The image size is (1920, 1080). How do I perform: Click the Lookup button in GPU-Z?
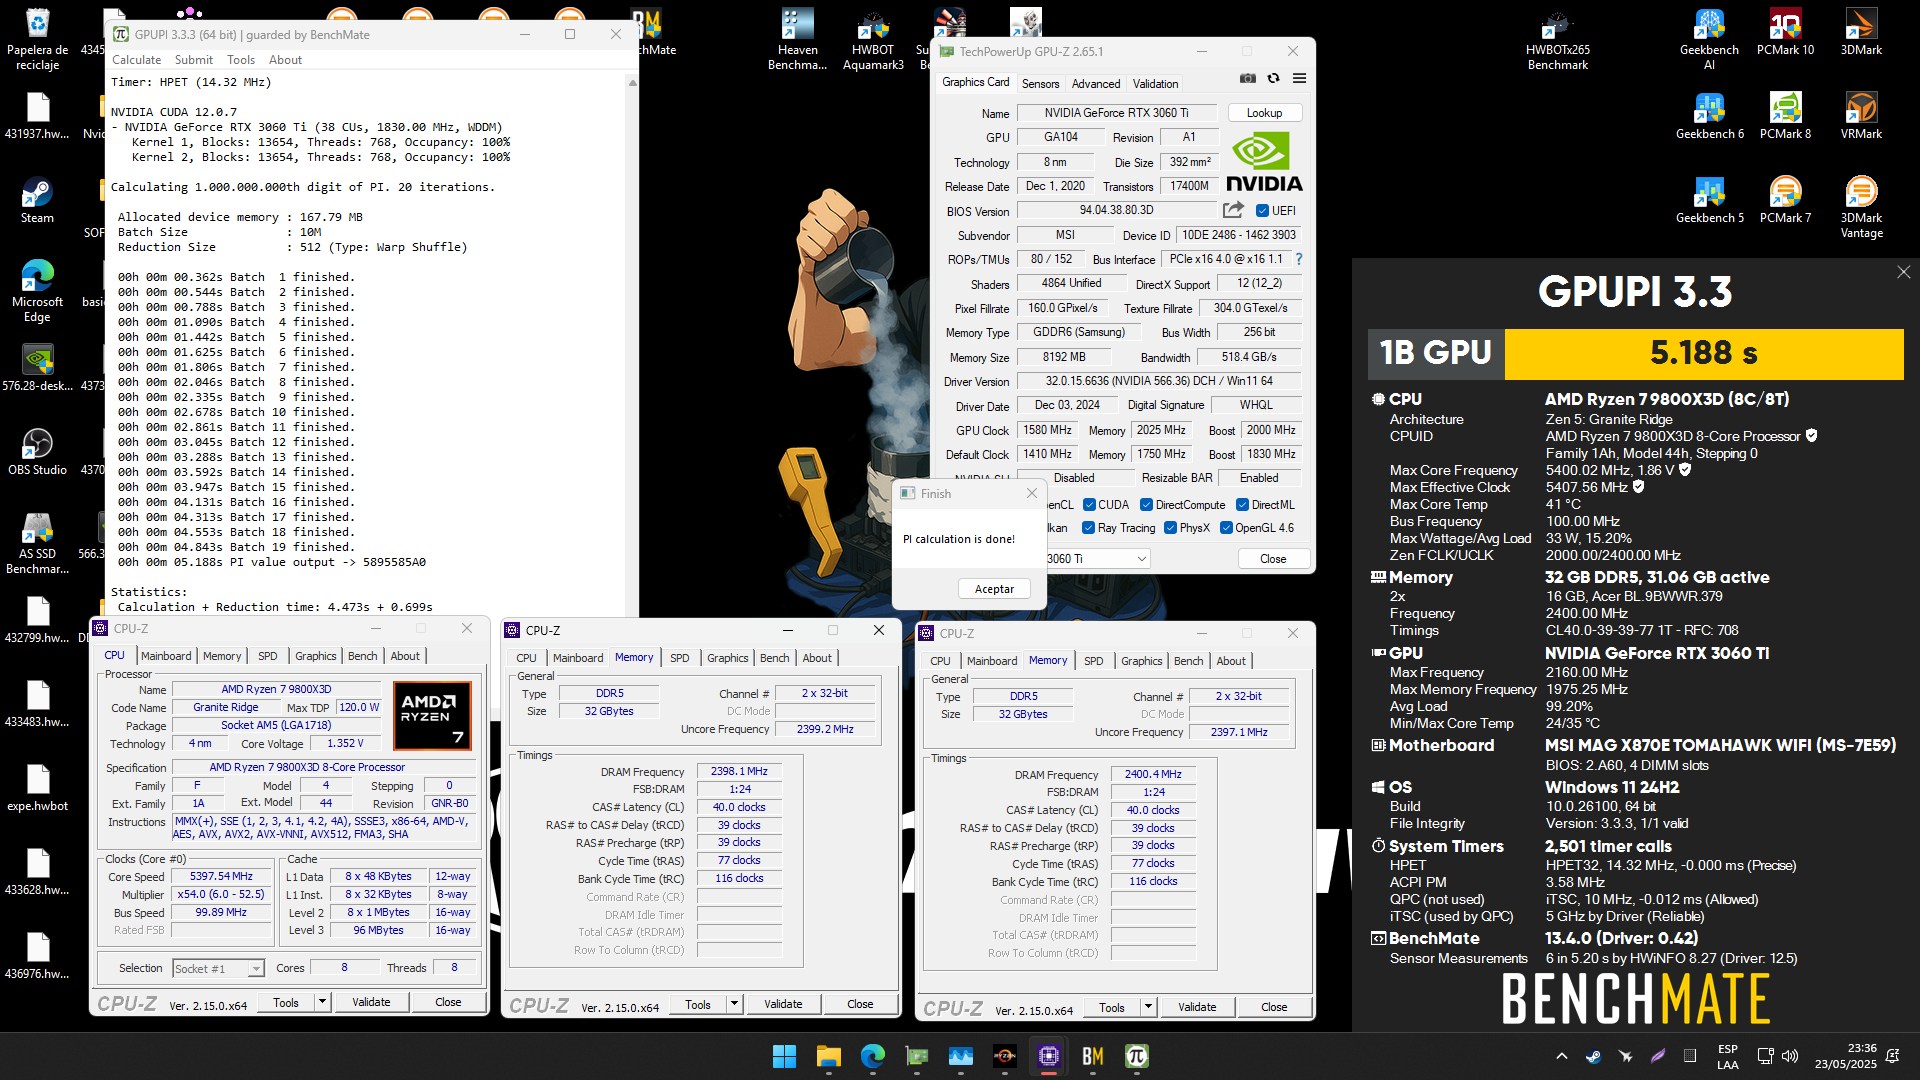point(1264,113)
